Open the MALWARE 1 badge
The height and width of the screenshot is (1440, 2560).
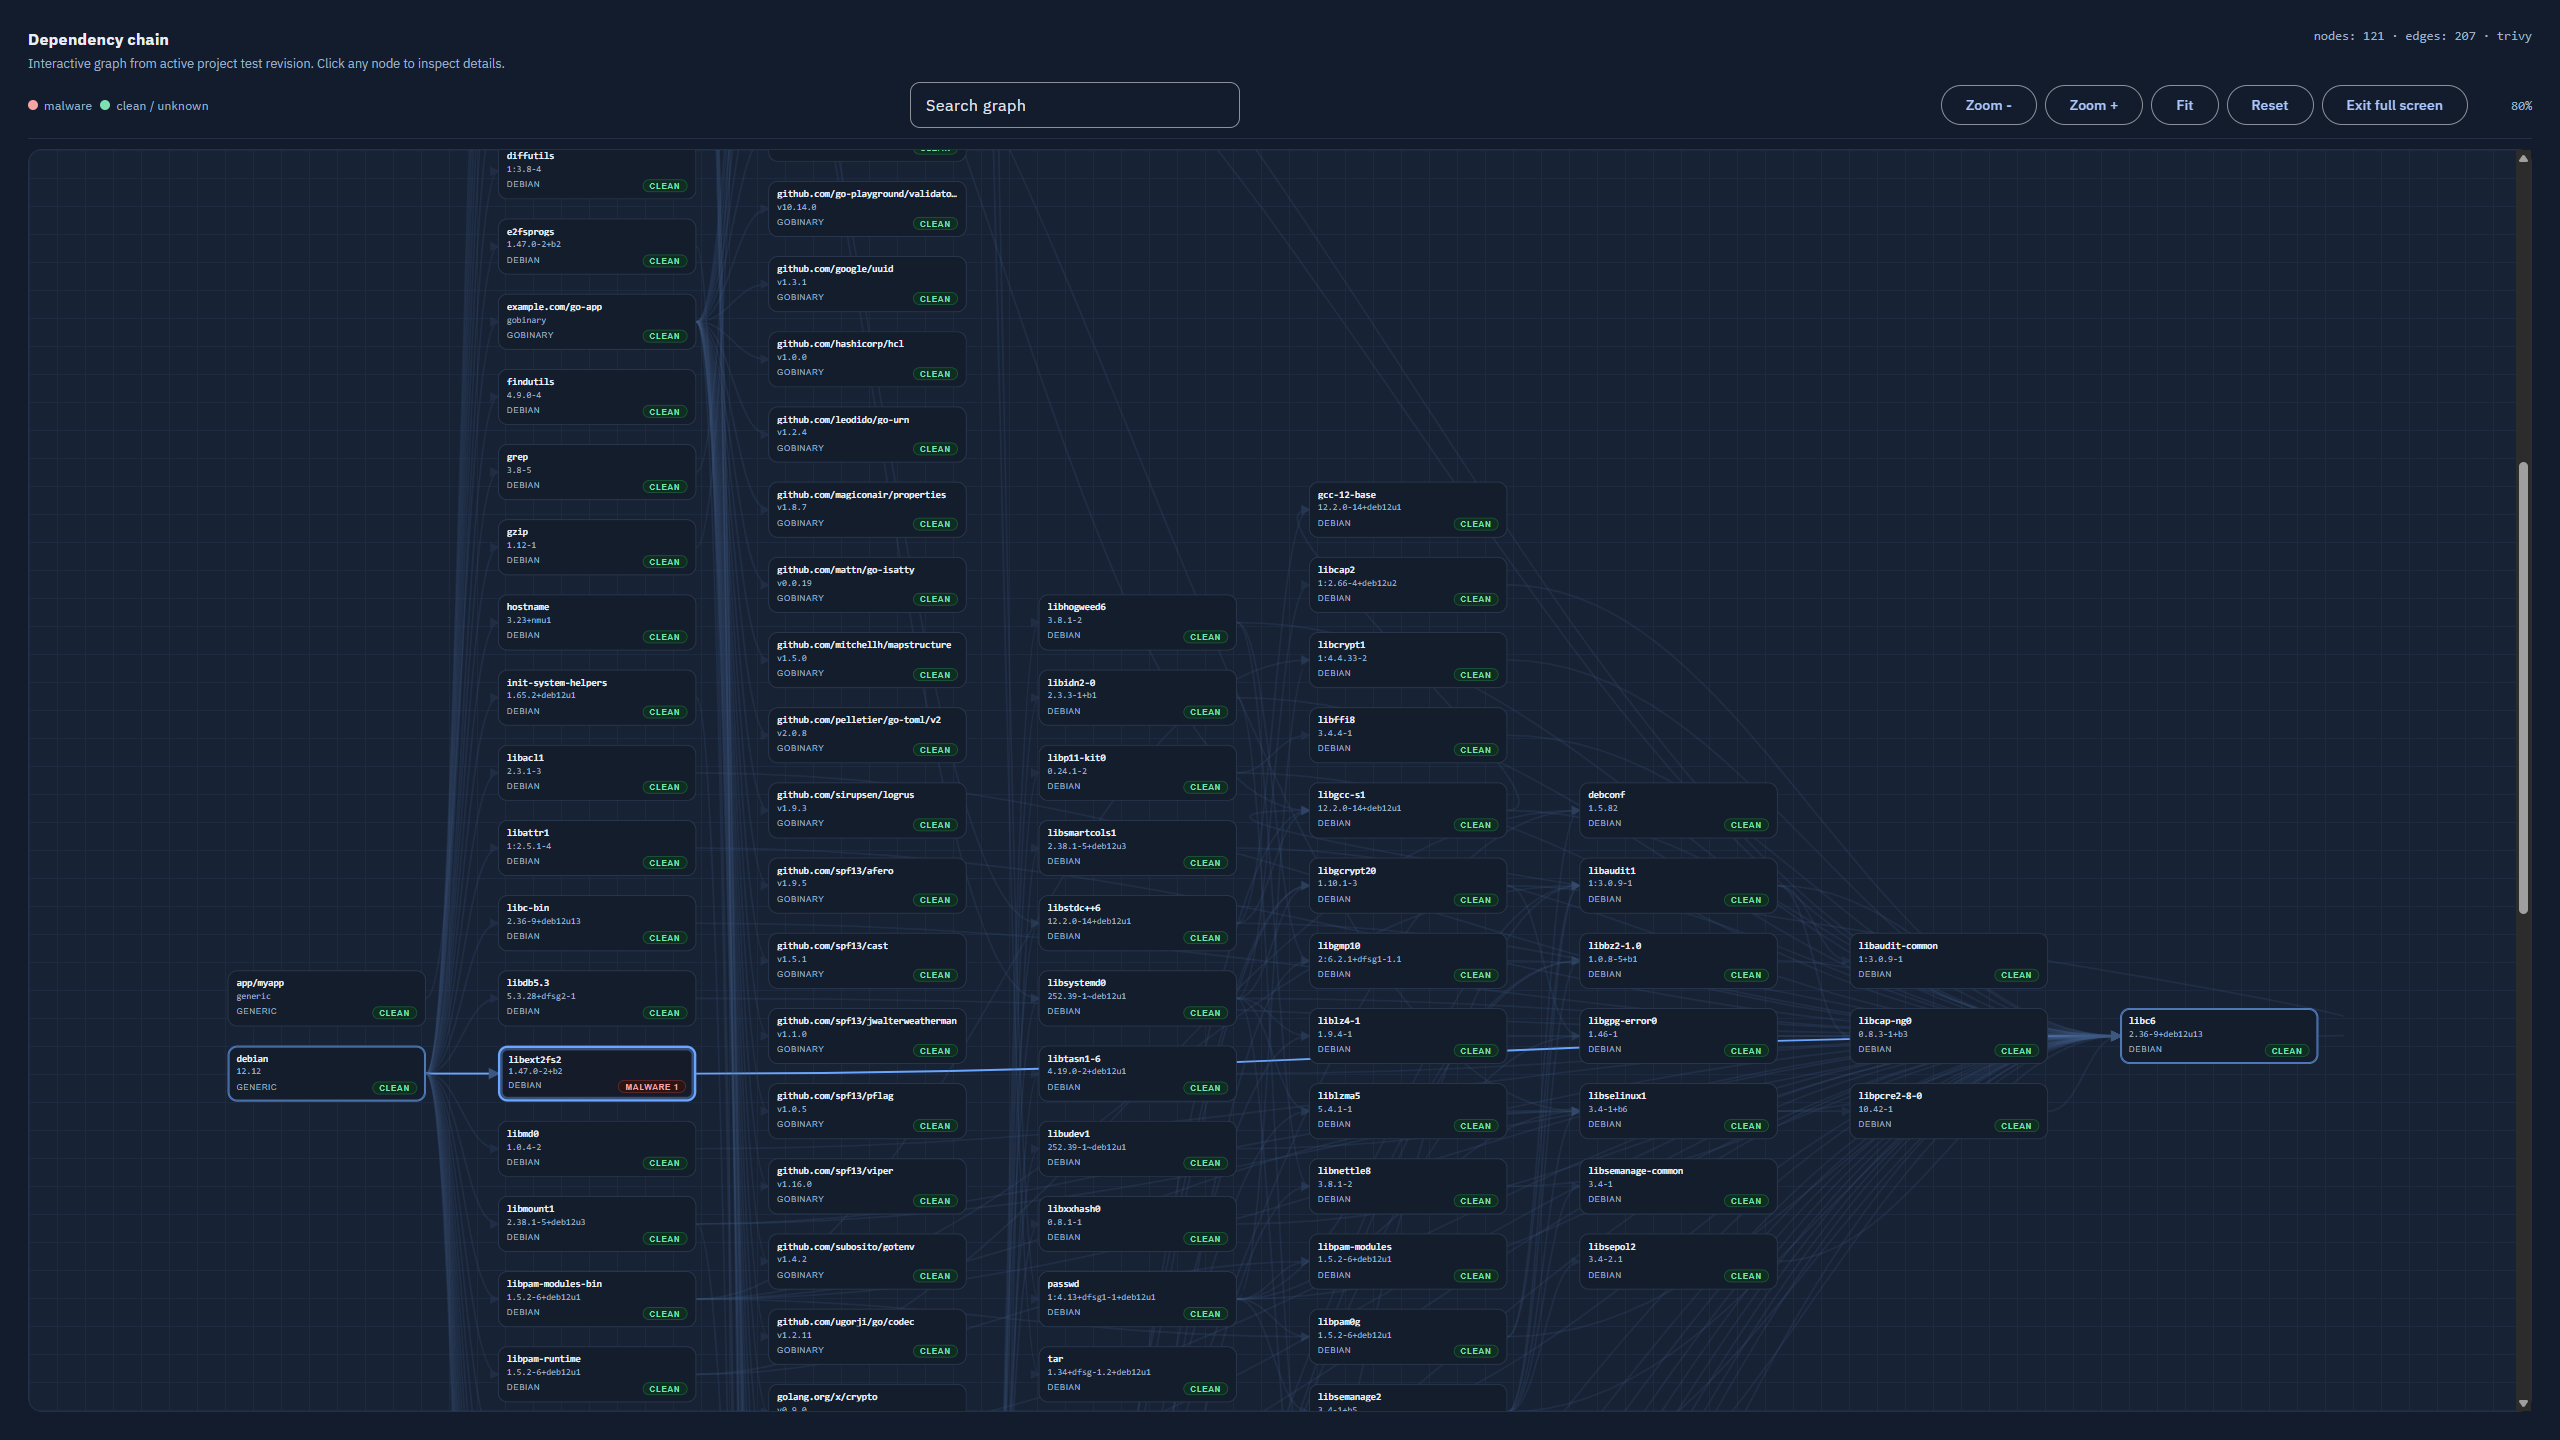tap(652, 1087)
